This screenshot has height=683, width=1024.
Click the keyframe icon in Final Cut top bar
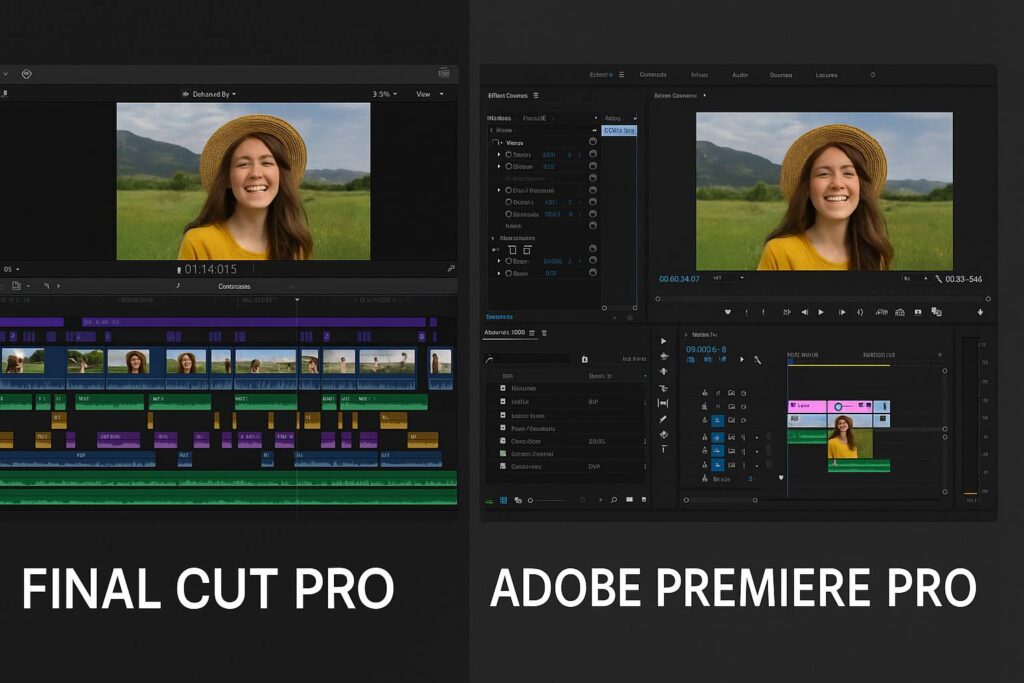pyautogui.click(x=27, y=74)
